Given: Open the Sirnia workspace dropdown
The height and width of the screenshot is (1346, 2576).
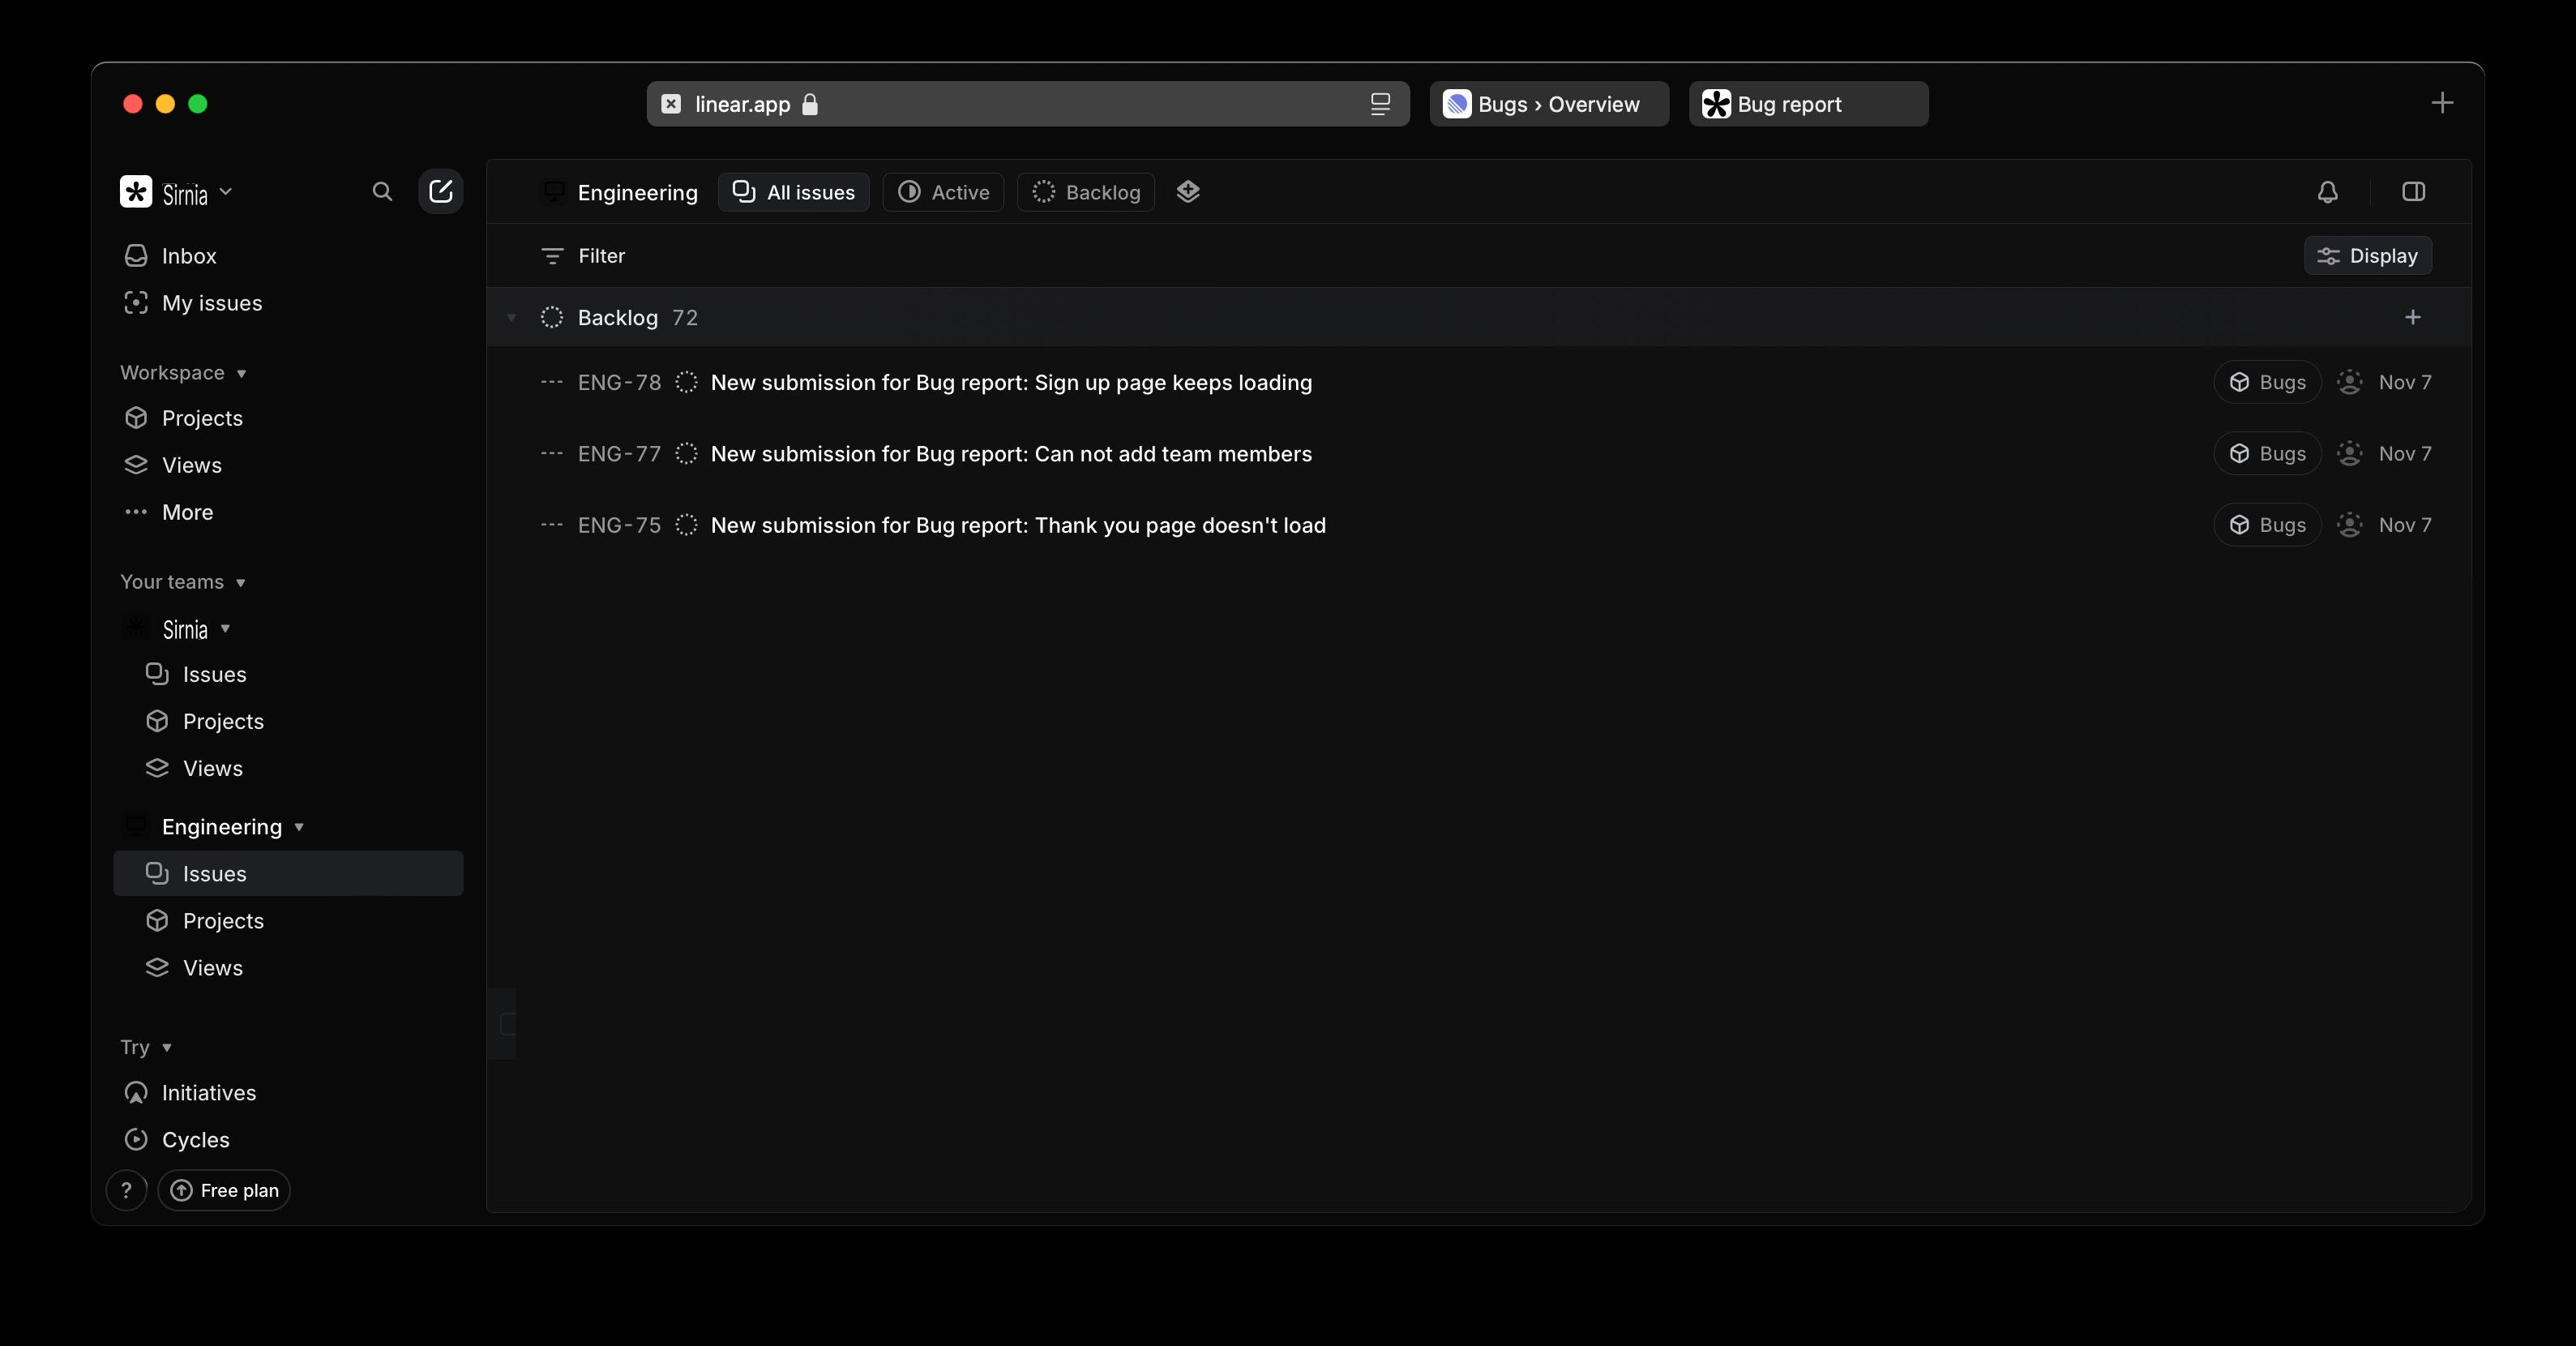Looking at the screenshot, I should click(x=177, y=192).
